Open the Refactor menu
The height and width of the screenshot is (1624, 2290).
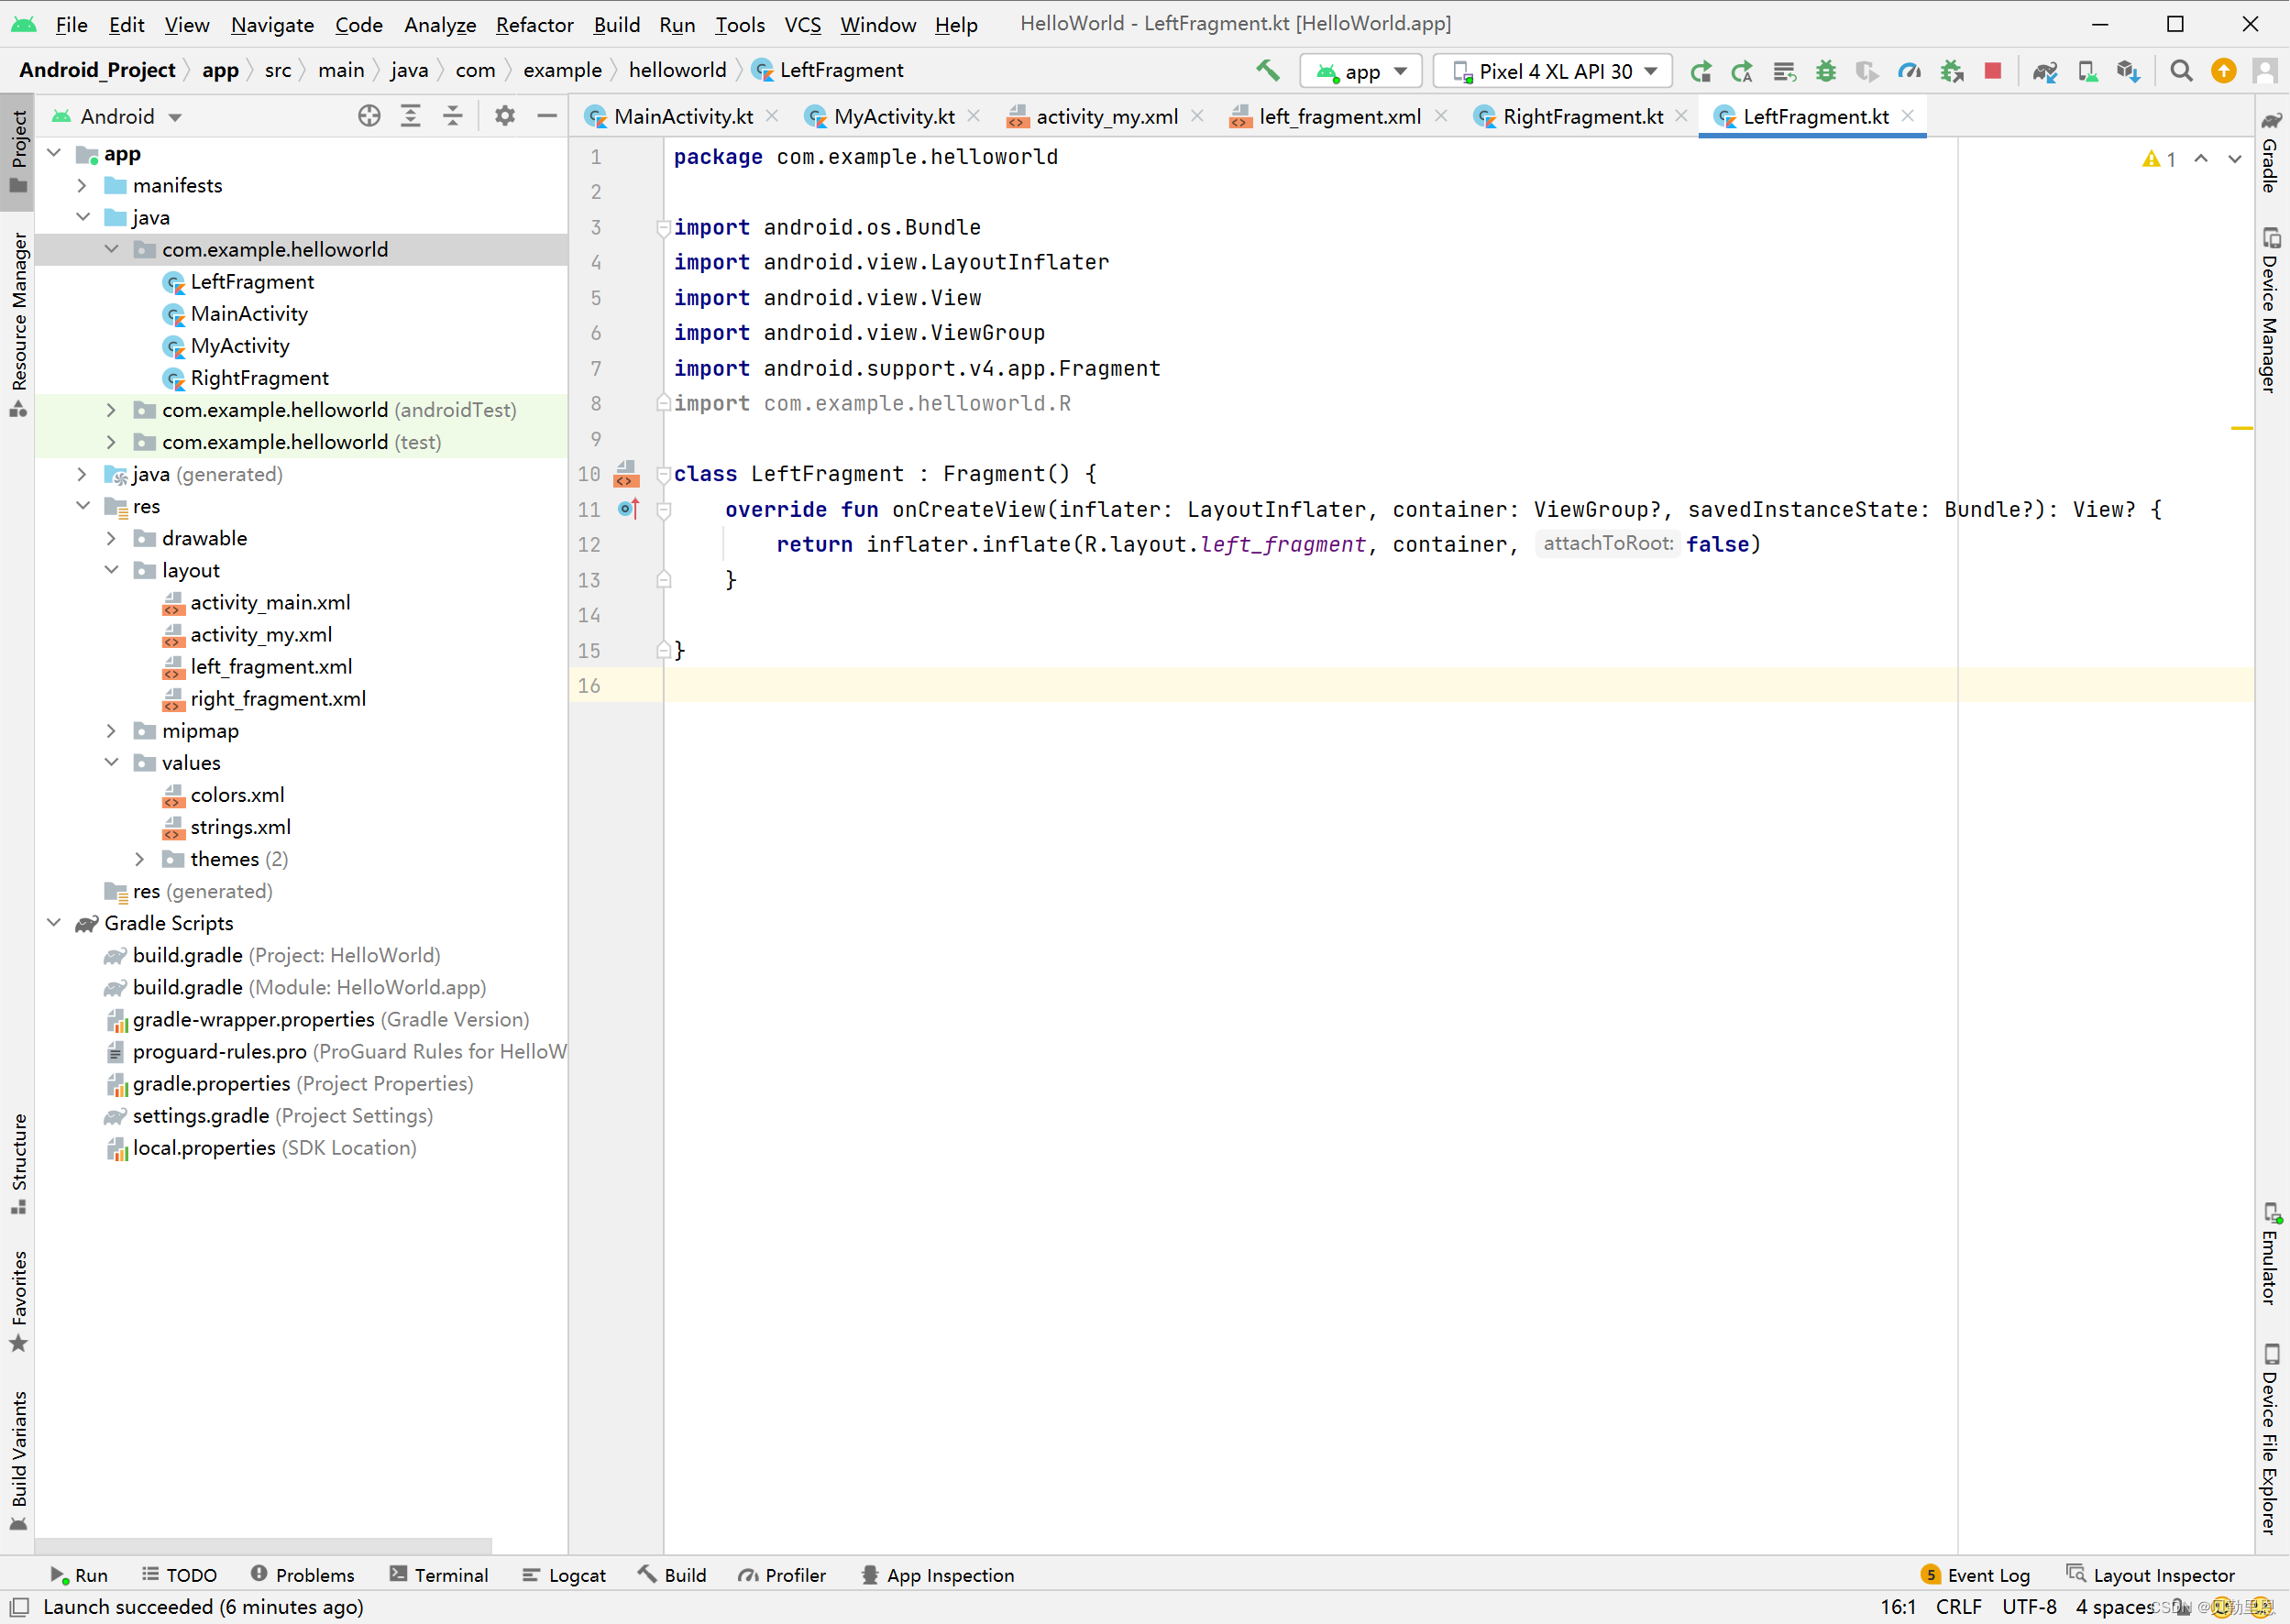tap(534, 24)
